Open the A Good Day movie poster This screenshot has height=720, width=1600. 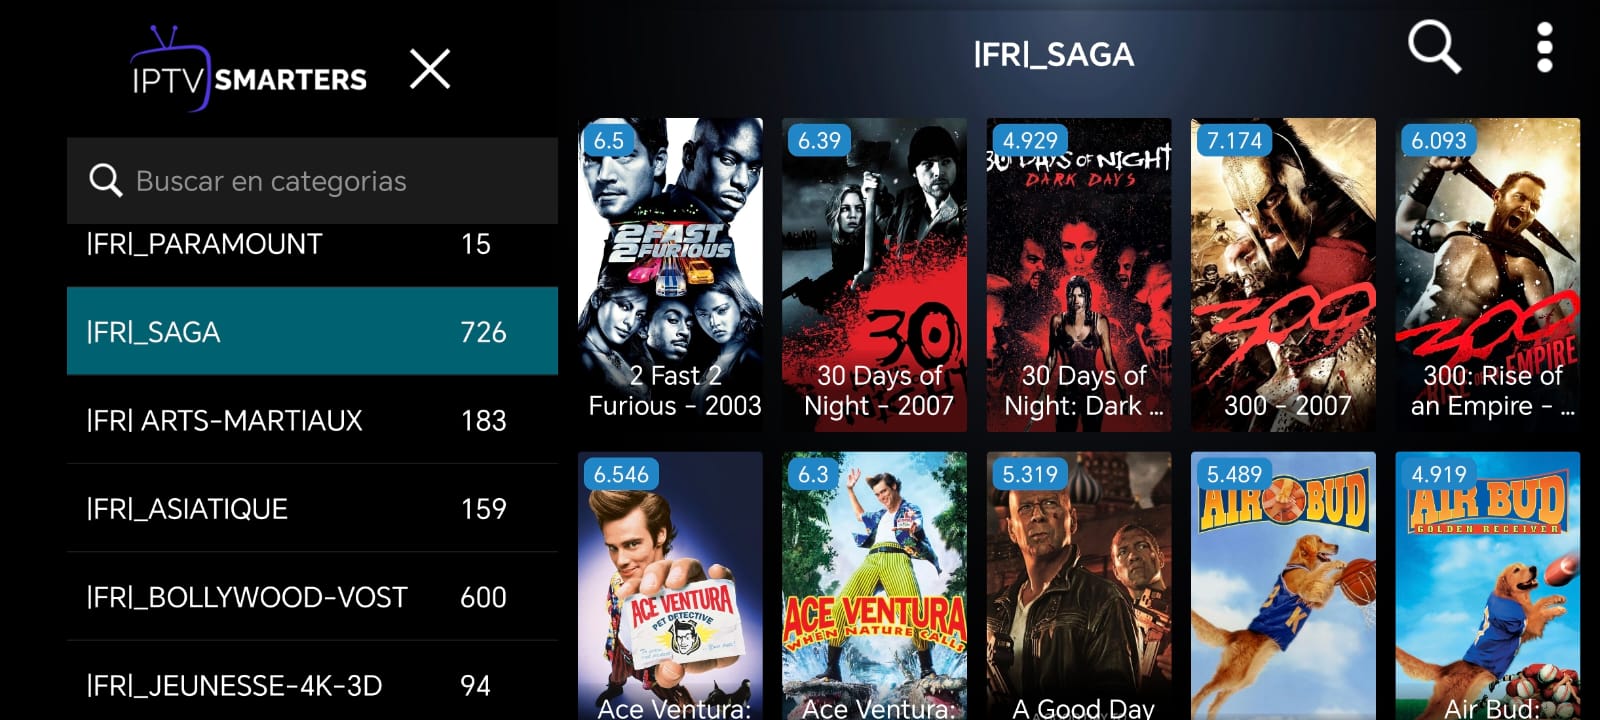click(1079, 586)
